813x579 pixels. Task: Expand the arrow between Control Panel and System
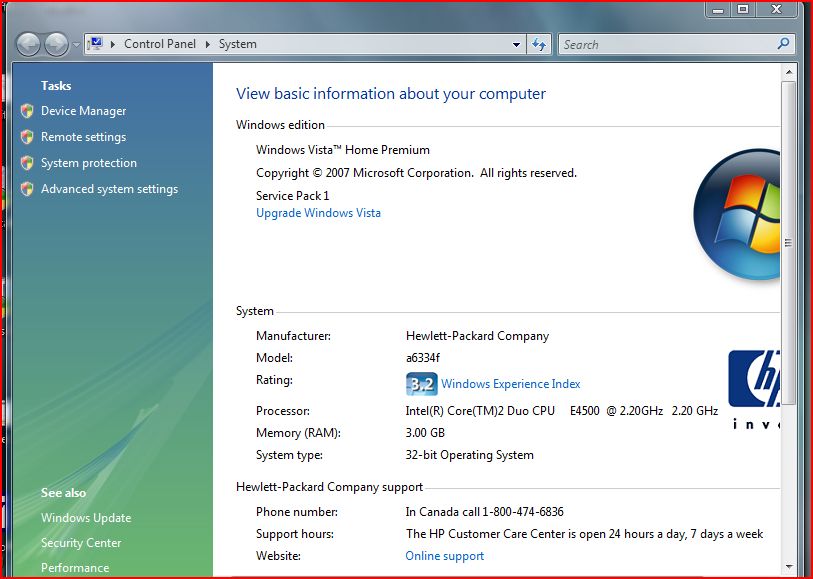[x=208, y=45]
